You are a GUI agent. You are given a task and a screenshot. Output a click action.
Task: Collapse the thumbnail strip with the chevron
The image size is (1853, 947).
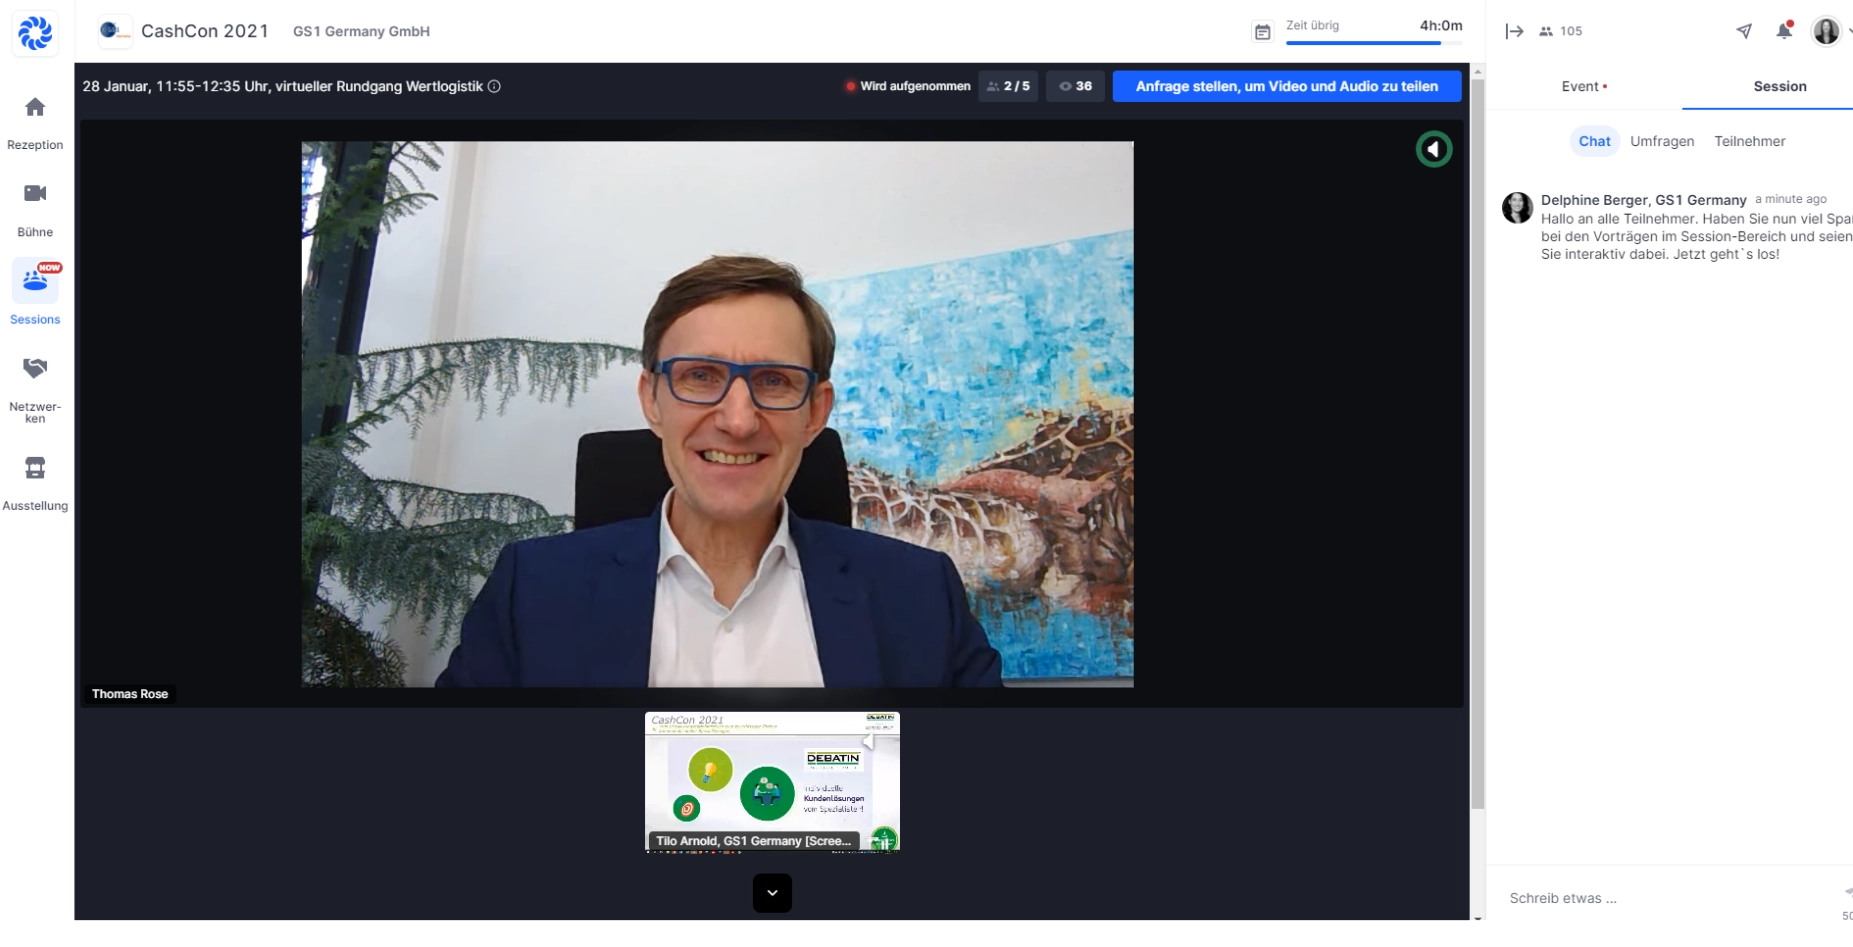point(771,893)
